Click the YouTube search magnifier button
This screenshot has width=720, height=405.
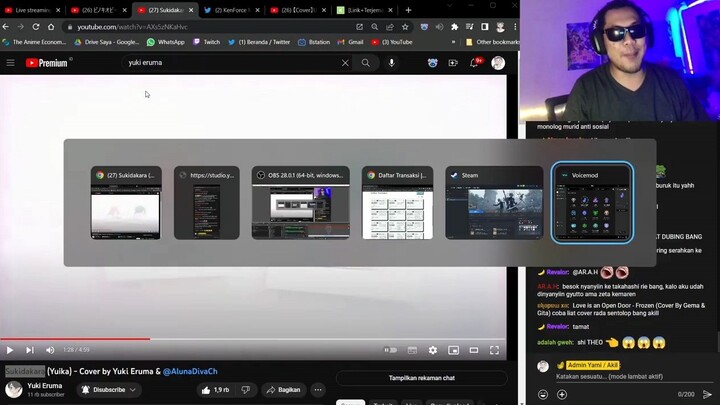[366, 63]
